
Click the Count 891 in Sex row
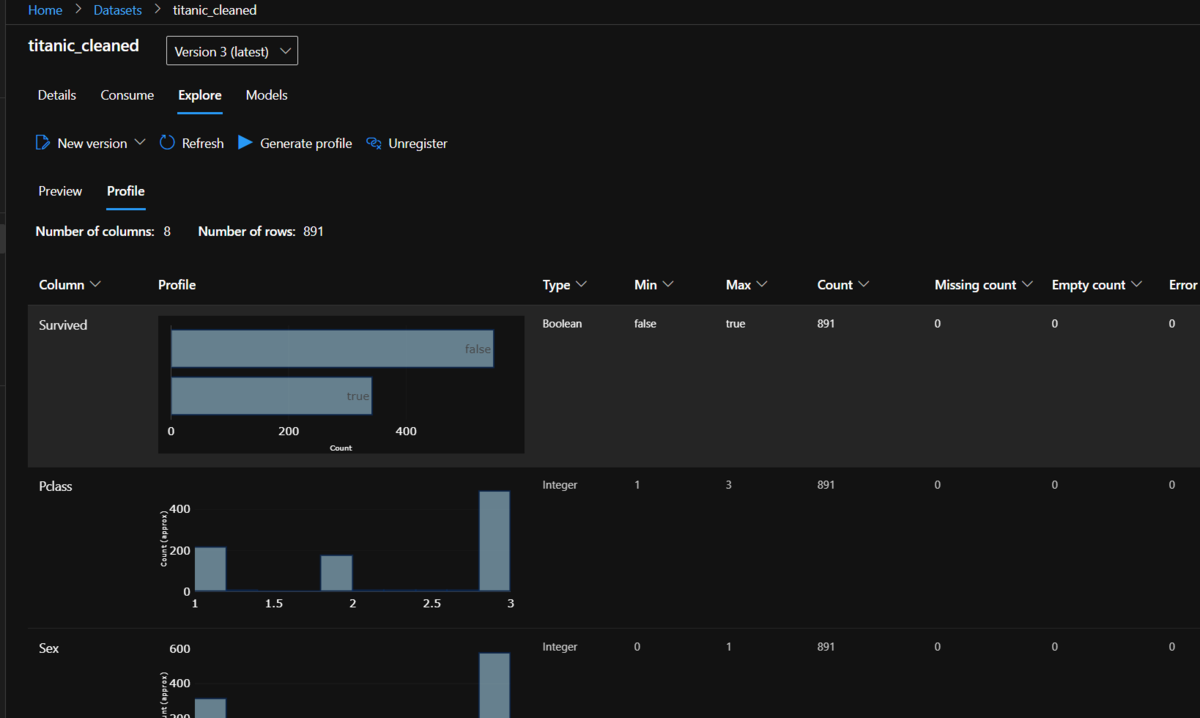826,647
